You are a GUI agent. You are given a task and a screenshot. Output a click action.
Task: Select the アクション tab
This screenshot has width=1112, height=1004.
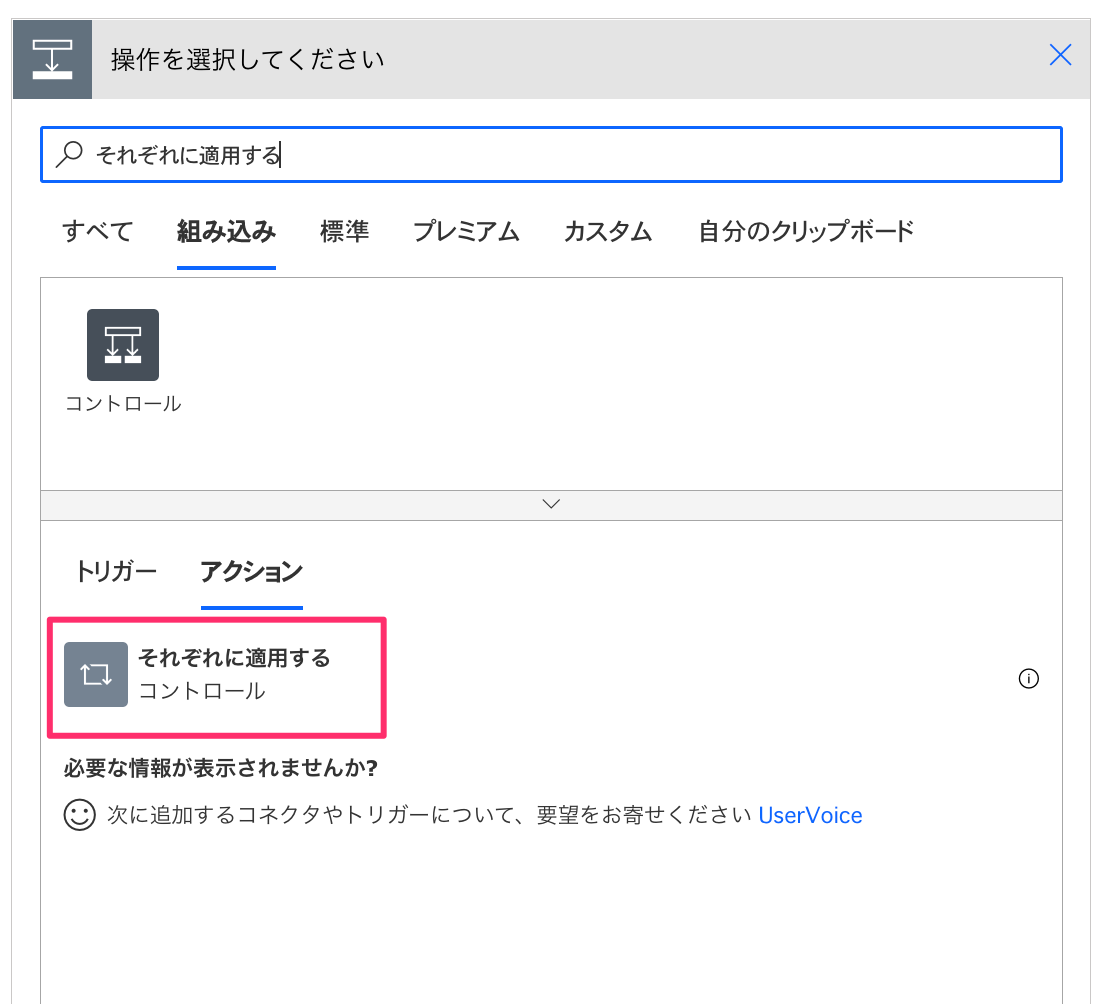tap(252, 571)
